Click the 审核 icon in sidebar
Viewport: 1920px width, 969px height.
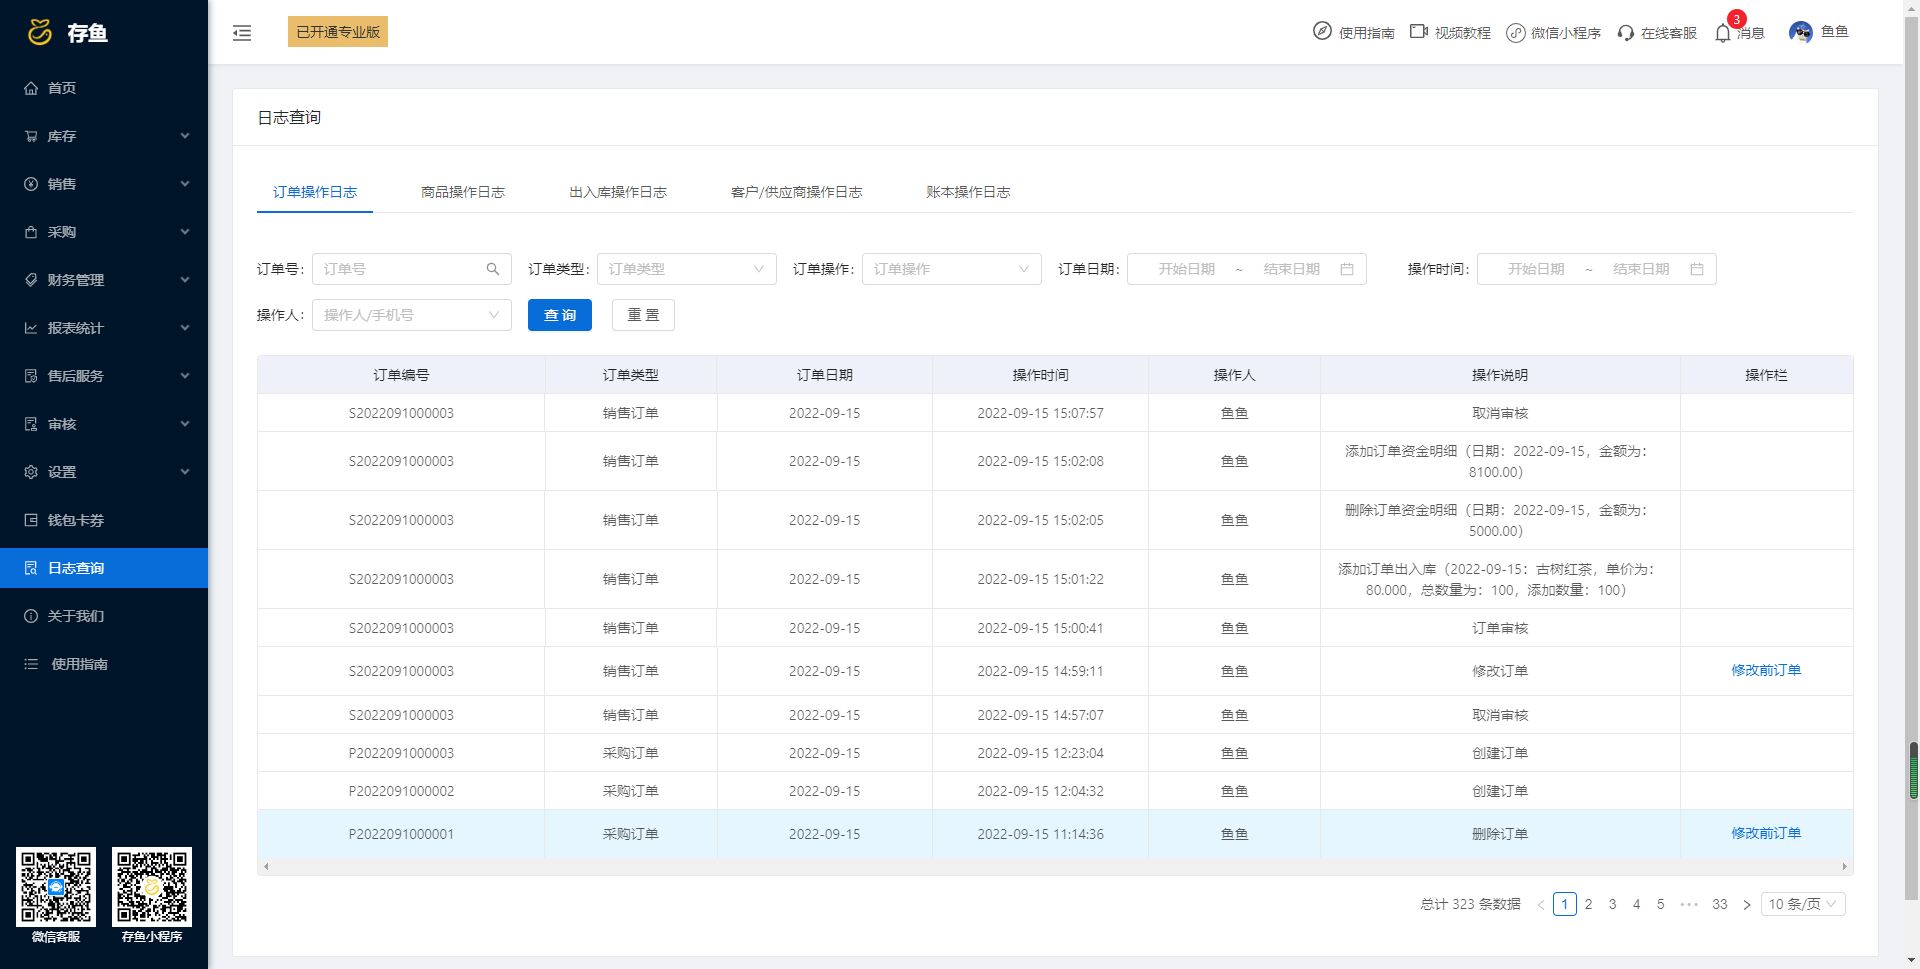click(x=31, y=424)
